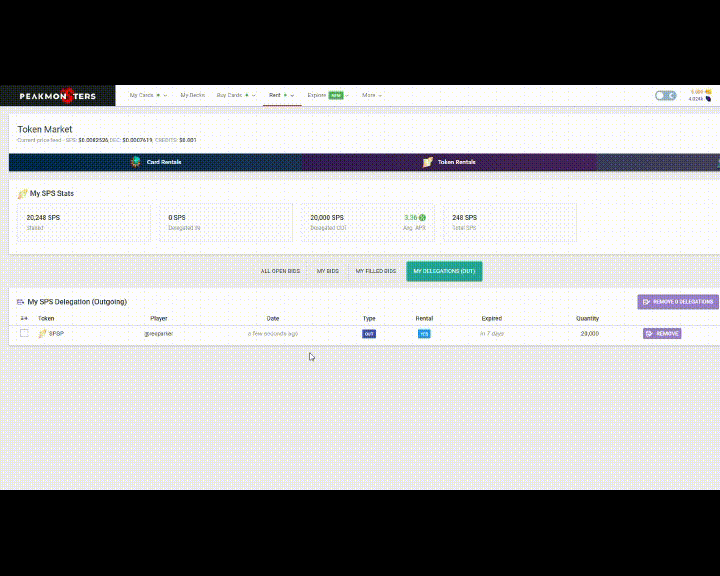The width and height of the screenshot is (720, 576).
Task: Sort by the Expired column header
Action: pos(492,318)
